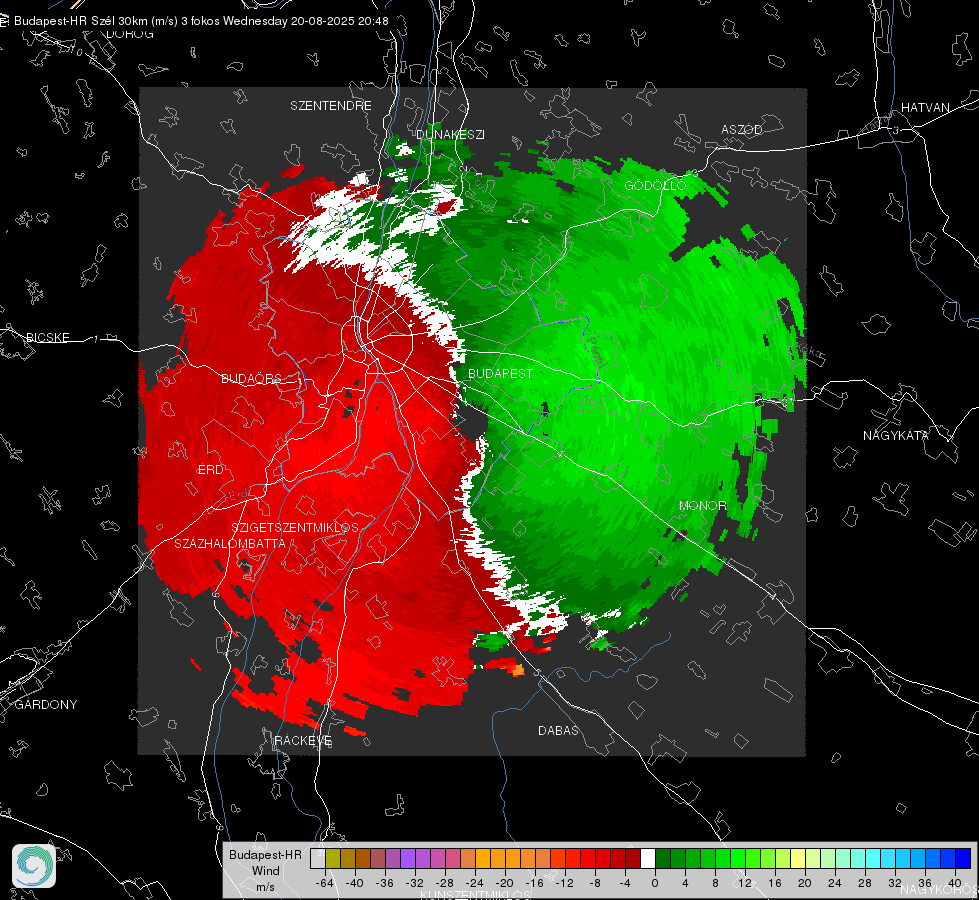The image size is (979, 900).
Task: Click the RÁCKEVE map label
Action: [x=303, y=741]
